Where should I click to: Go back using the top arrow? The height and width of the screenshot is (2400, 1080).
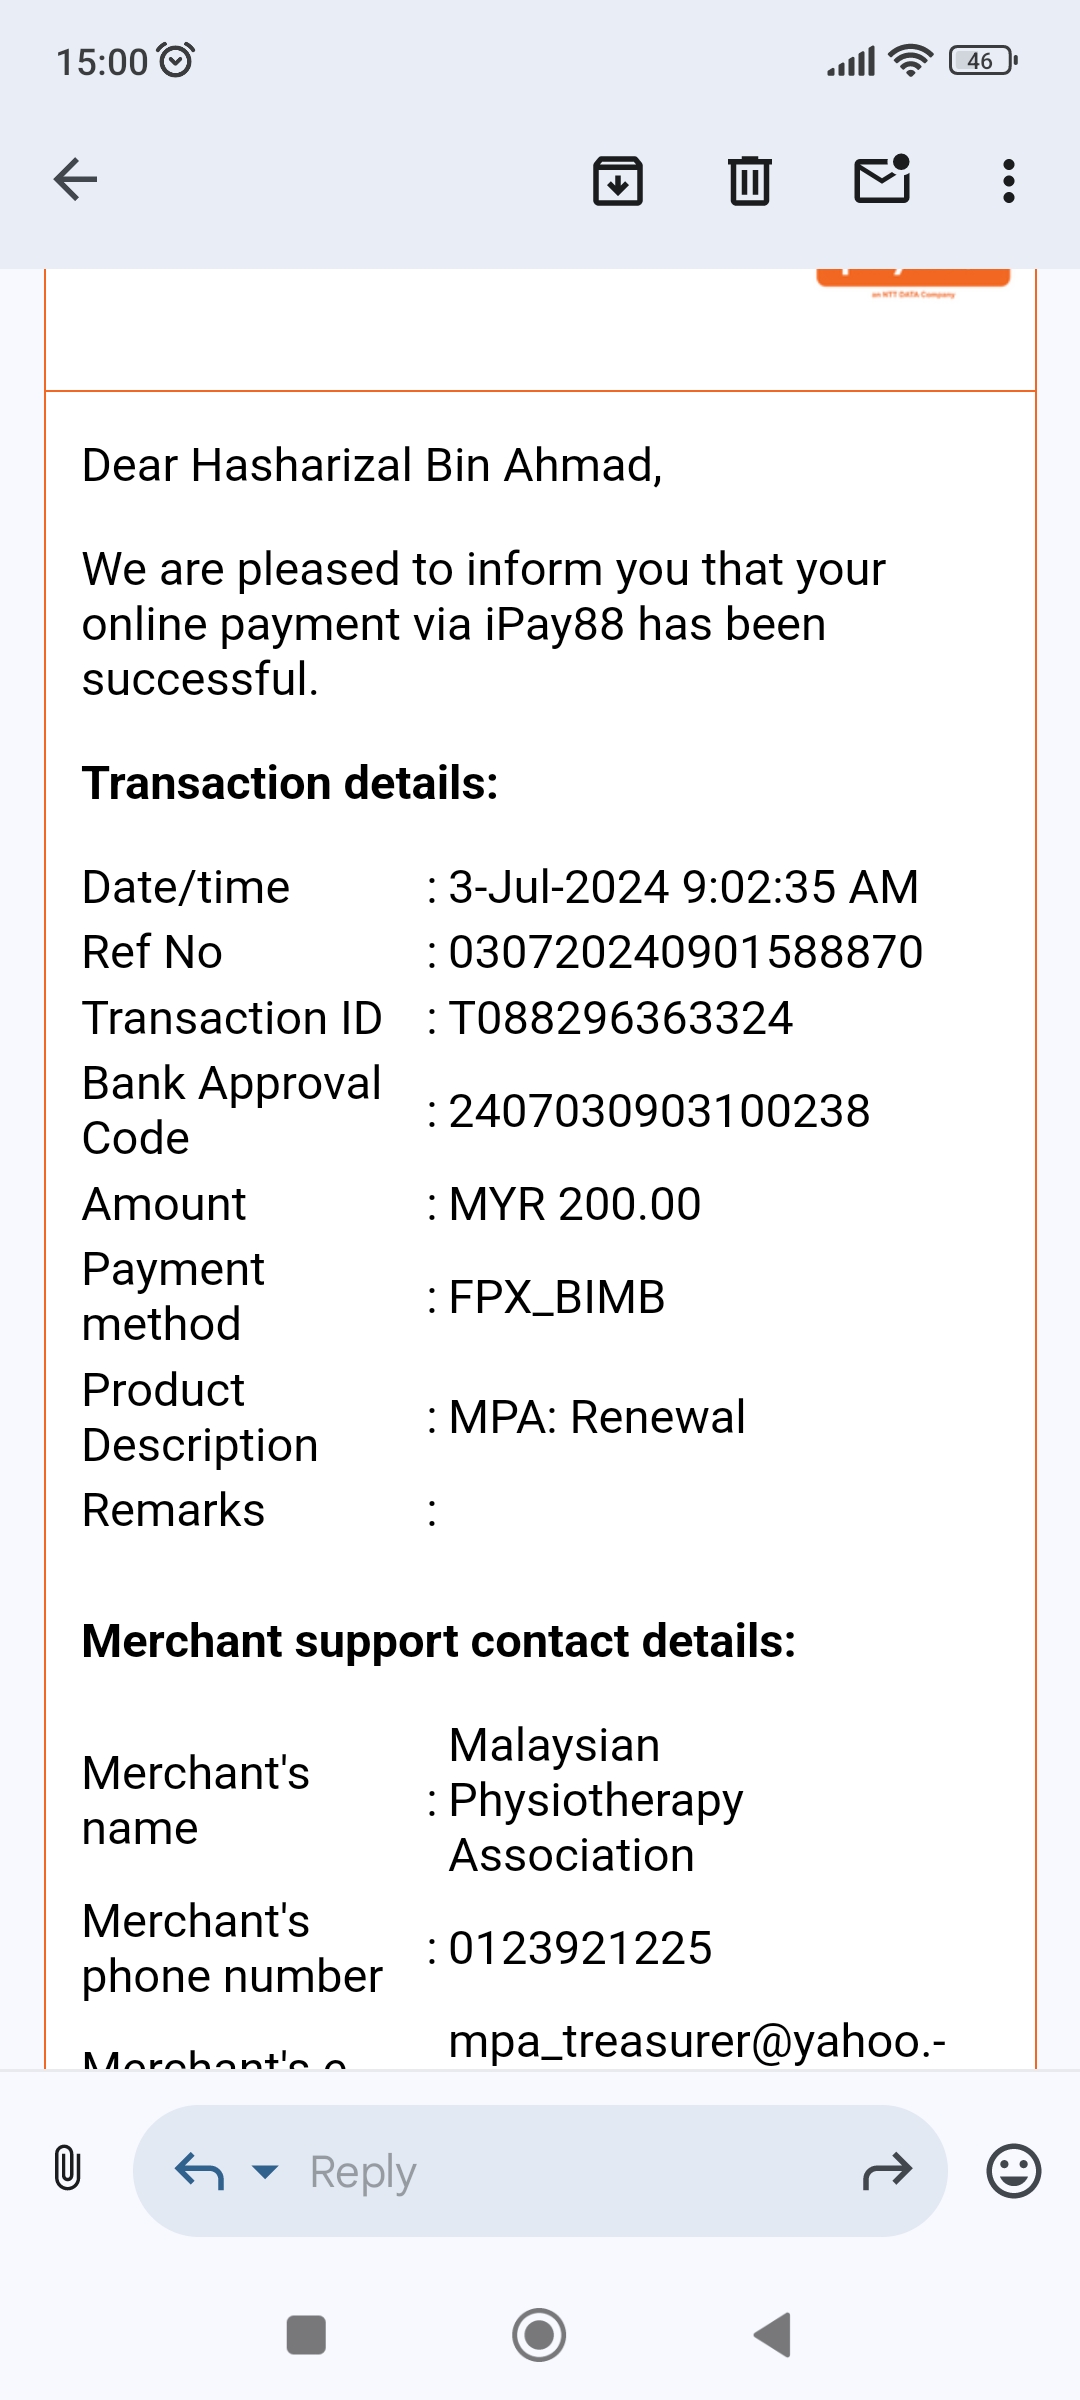pyautogui.click(x=76, y=180)
